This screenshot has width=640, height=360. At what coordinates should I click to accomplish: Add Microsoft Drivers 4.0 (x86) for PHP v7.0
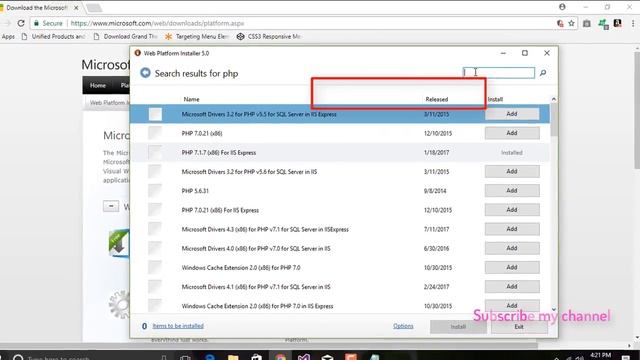click(x=512, y=248)
